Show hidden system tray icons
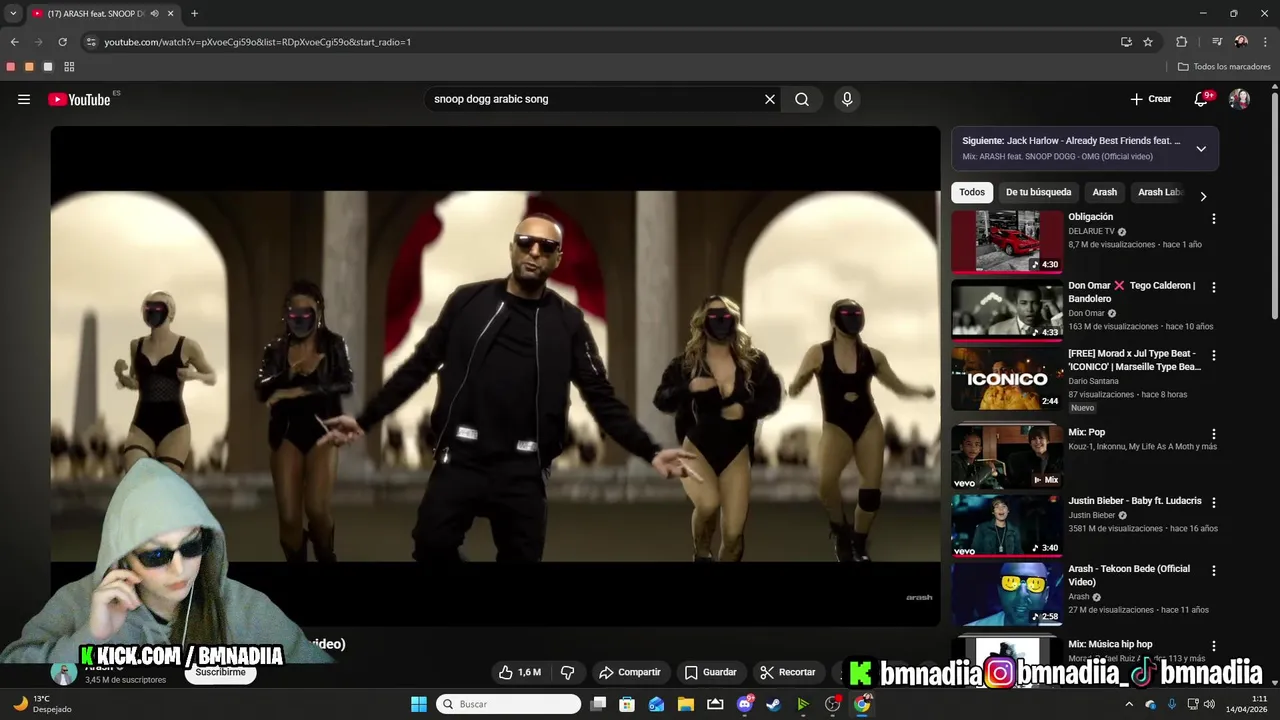This screenshot has width=1280, height=720. pyautogui.click(x=1130, y=704)
